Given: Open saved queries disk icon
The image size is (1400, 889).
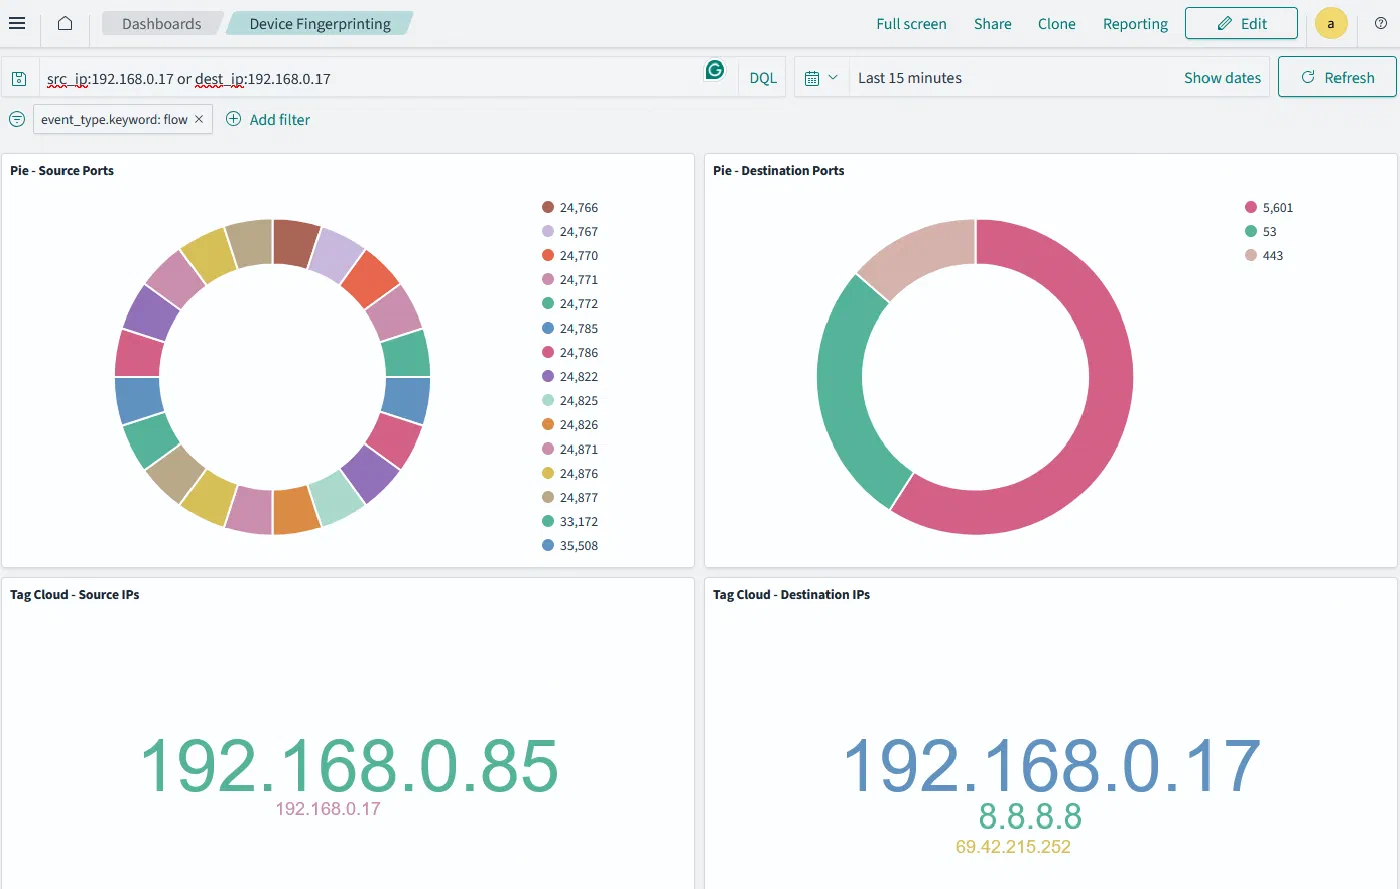Looking at the screenshot, I should pyautogui.click(x=19, y=78).
